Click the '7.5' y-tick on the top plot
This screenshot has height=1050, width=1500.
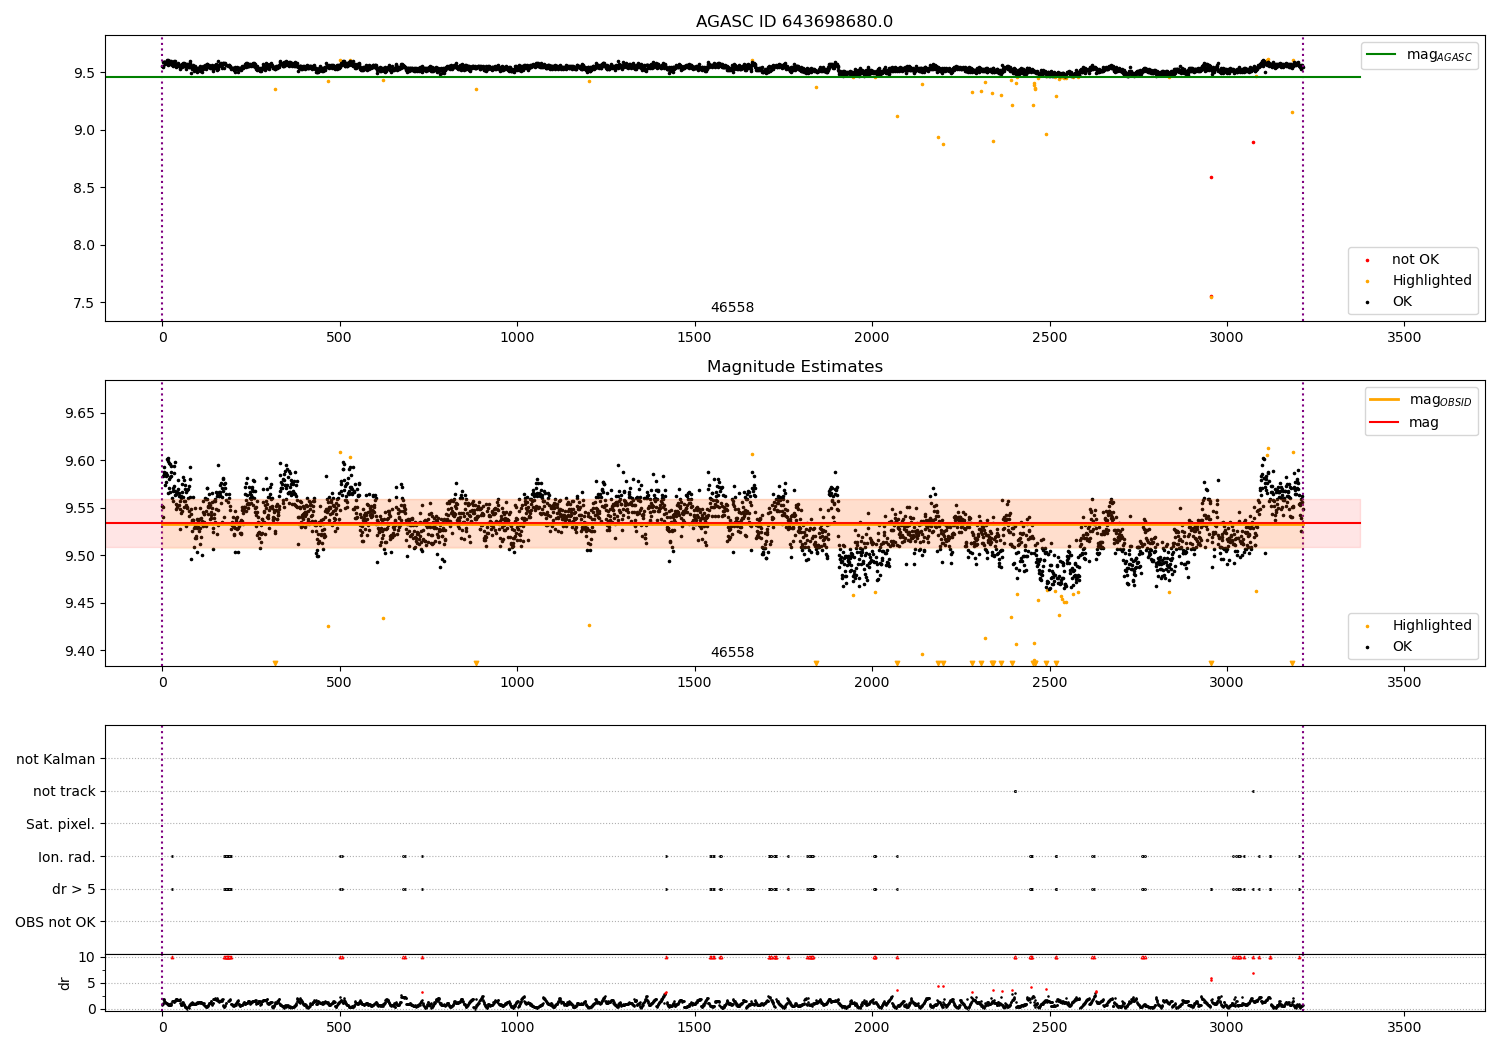(x=84, y=303)
